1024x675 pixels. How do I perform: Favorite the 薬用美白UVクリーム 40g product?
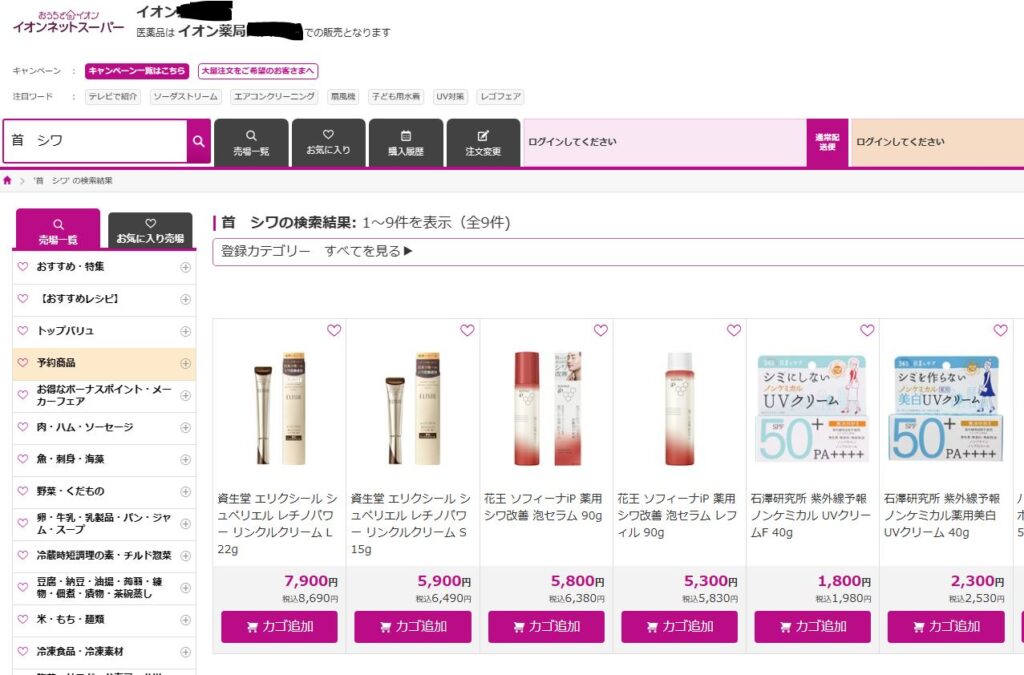coord(1000,330)
